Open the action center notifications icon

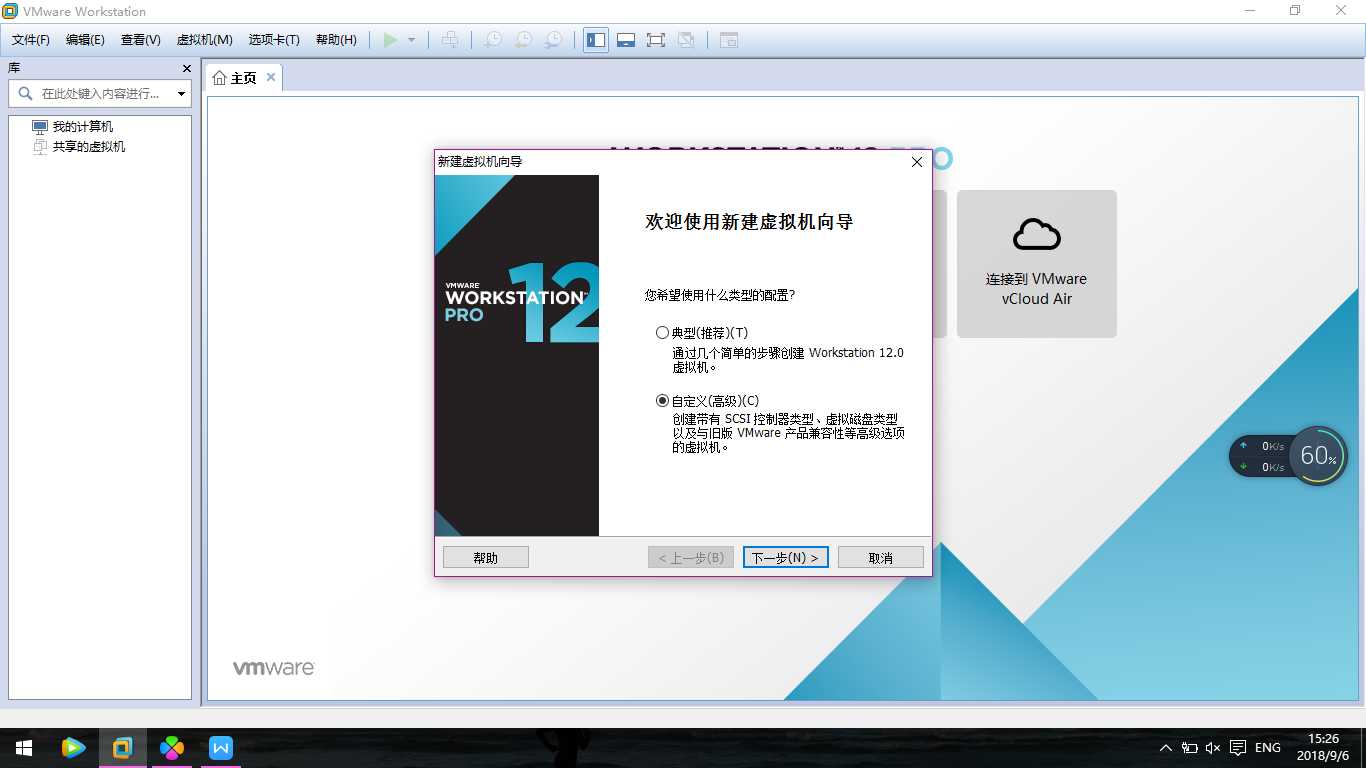pyautogui.click(x=1238, y=748)
